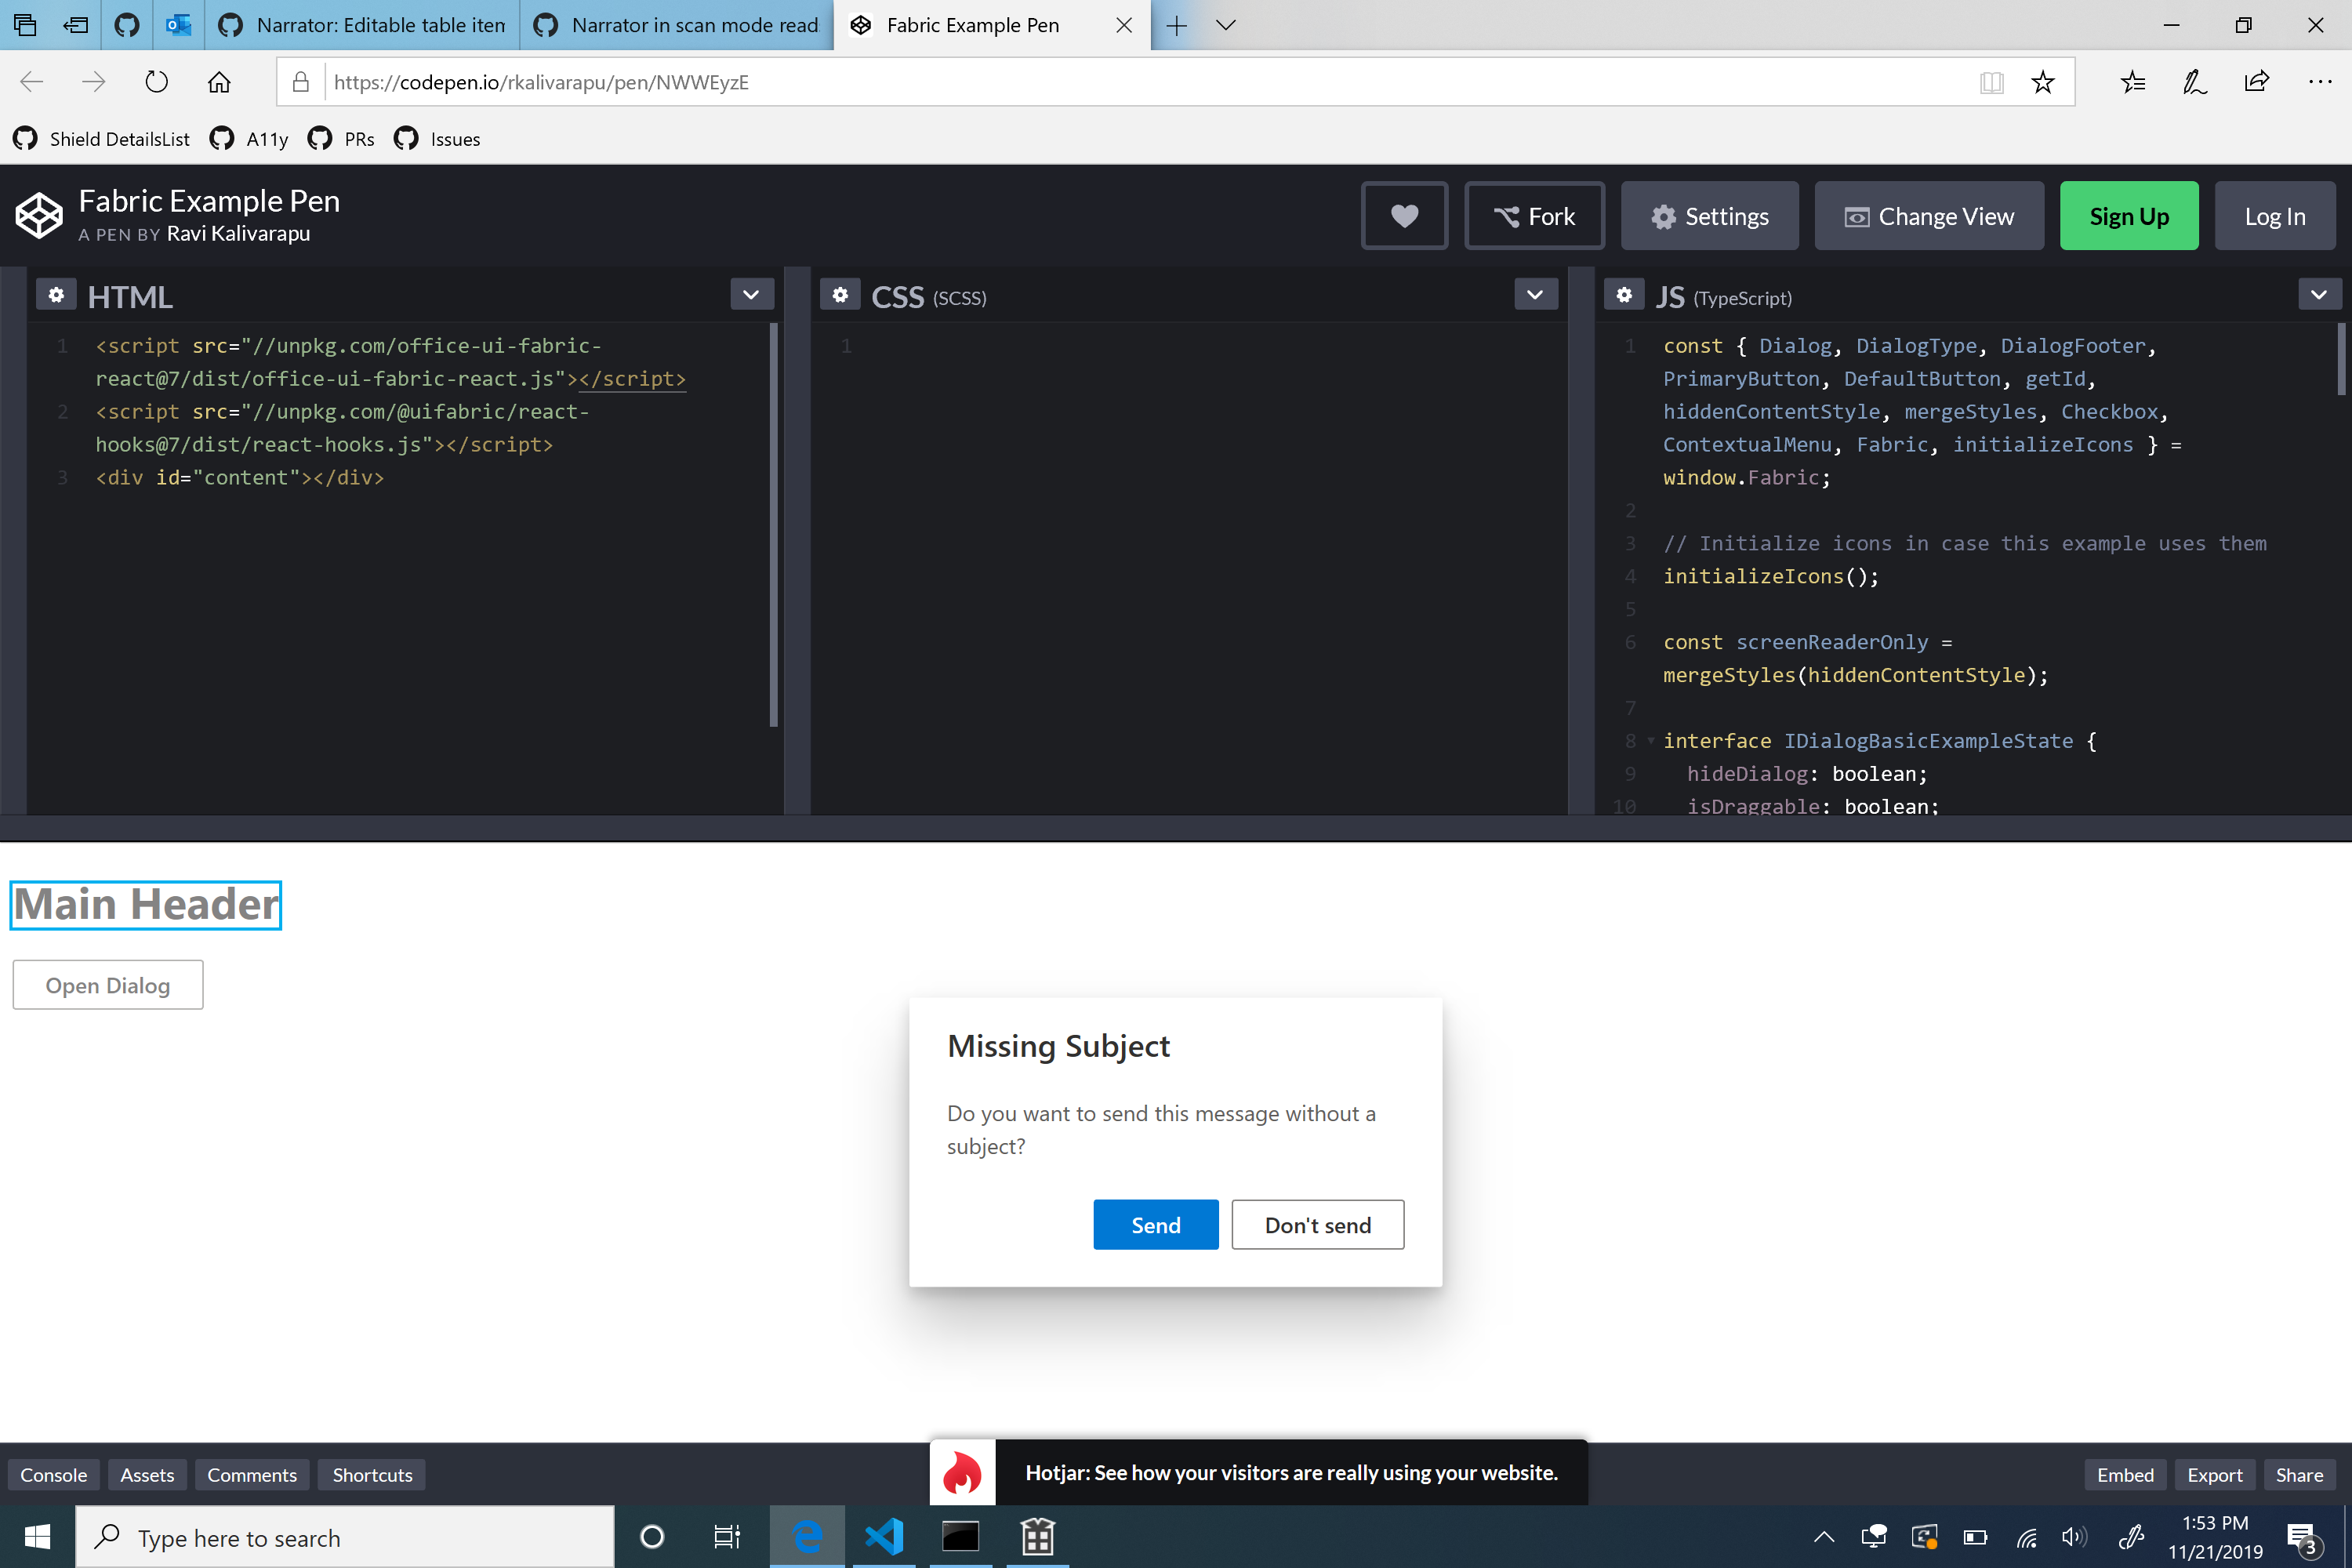Screen dimensions: 2352x1568
Task: Click the CodePen logo icon
Action: [39, 216]
